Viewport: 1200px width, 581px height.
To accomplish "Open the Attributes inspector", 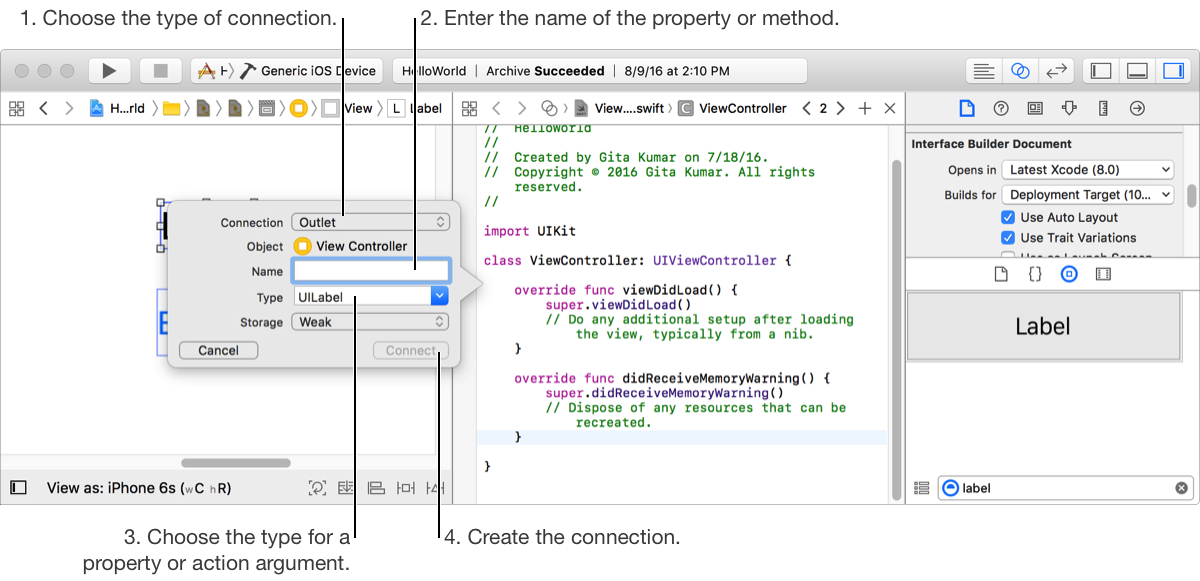I will [1069, 108].
